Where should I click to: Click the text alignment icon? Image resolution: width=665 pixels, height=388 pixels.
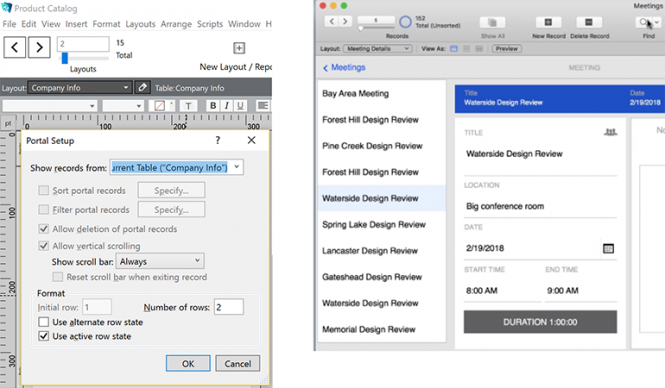click(x=263, y=106)
